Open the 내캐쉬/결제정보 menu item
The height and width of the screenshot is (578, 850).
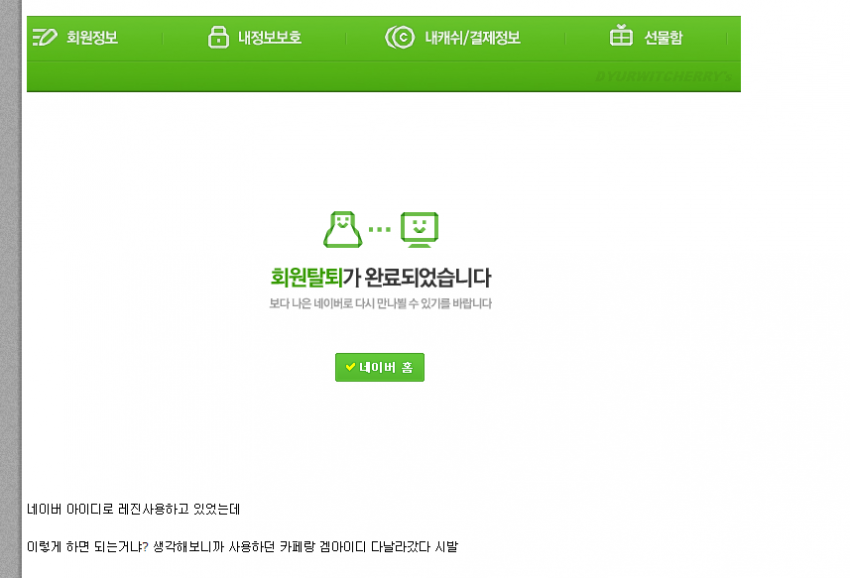472,37
